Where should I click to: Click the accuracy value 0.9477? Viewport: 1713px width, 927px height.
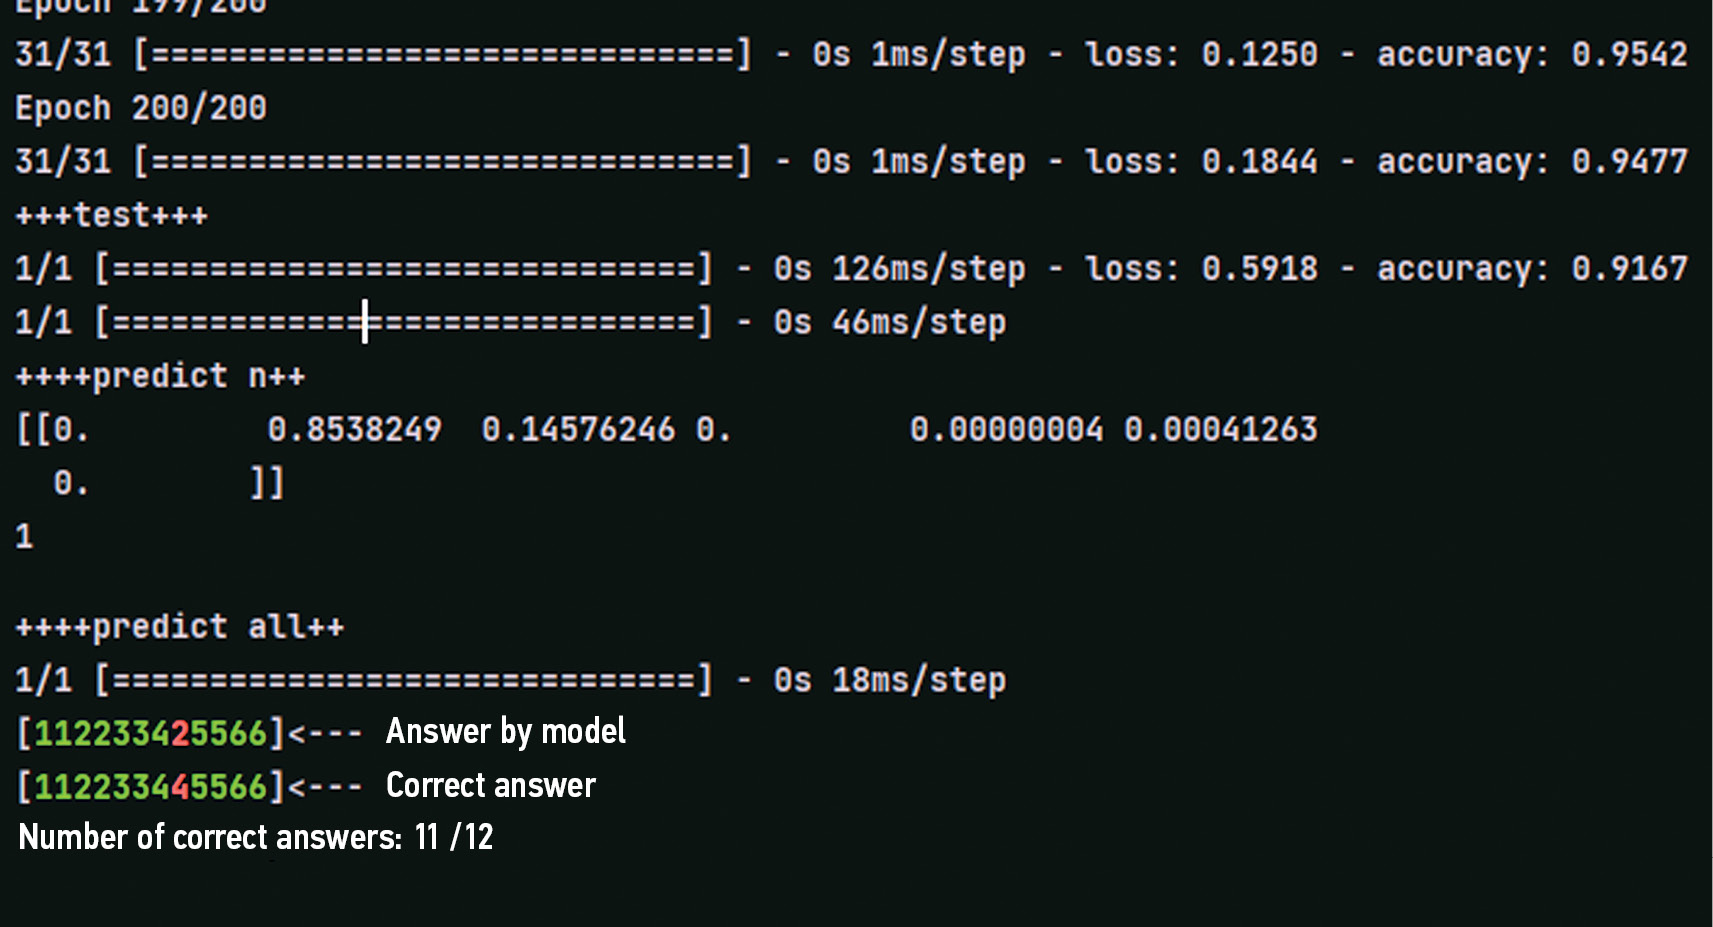[1629, 161]
